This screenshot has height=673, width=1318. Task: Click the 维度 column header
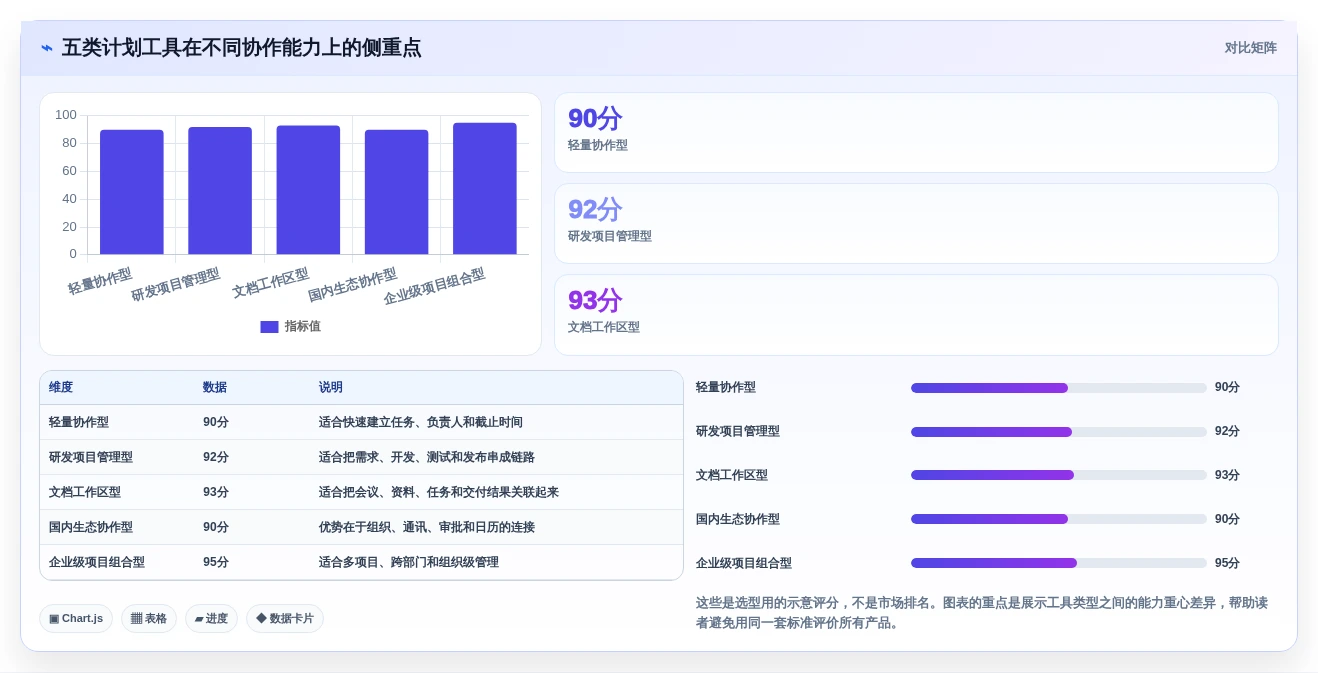click(61, 387)
